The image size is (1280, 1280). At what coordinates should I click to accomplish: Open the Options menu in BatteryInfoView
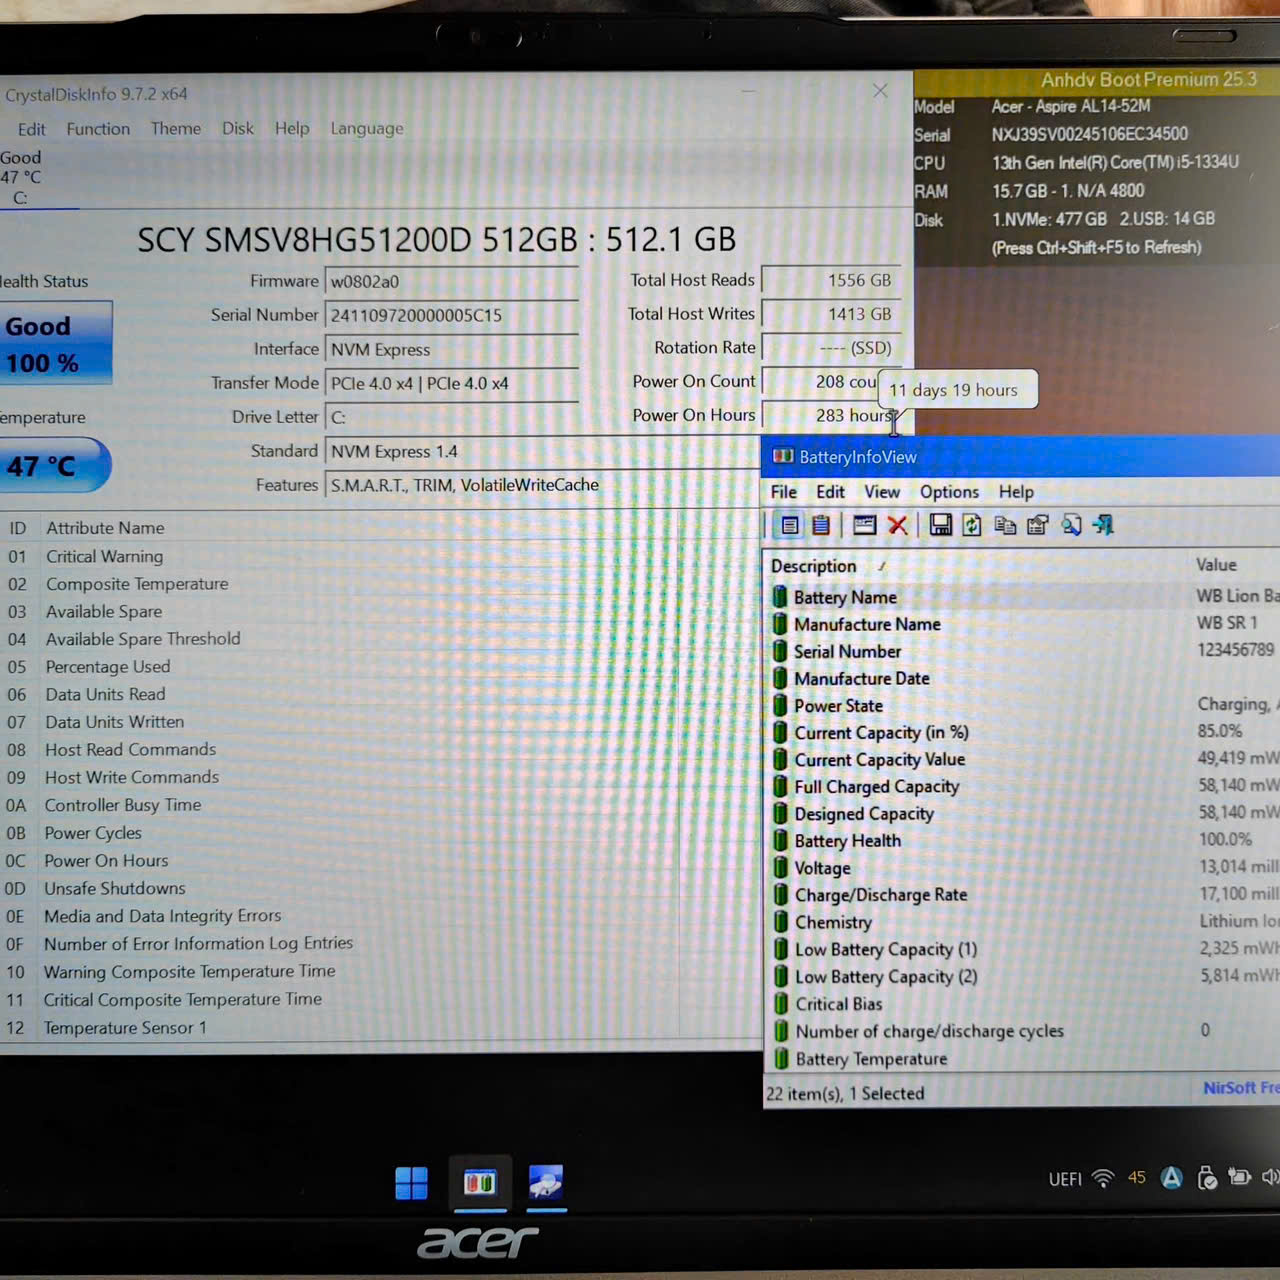tap(949, 492)
